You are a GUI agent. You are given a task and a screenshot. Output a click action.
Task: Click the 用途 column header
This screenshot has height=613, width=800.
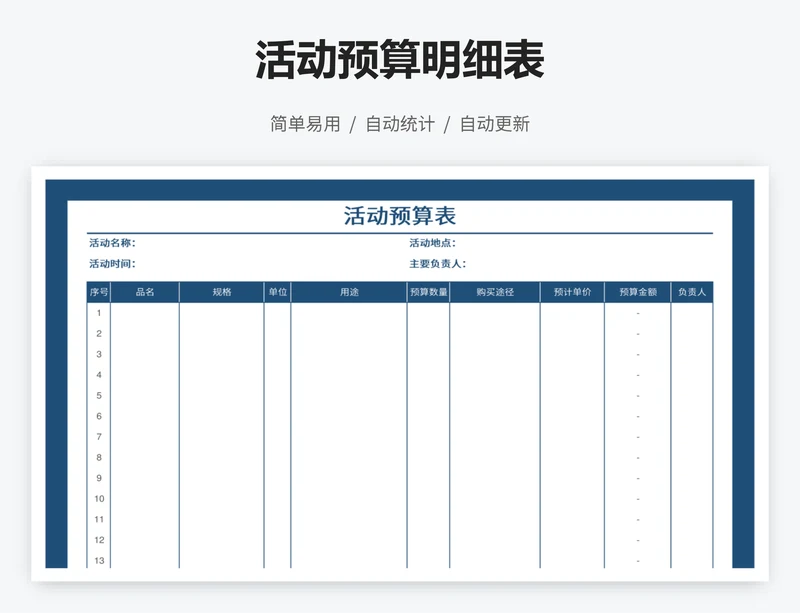(x=349, y=292)
